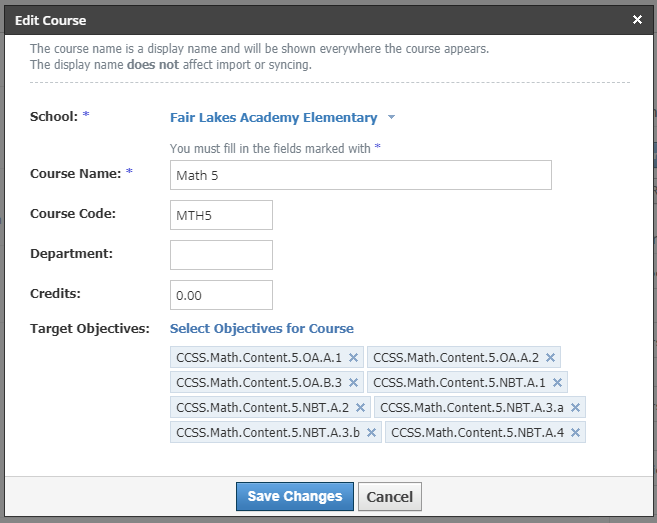Delete the CCSS.Math.Content.5.NBT.A.2 objective
The width and height of the screenshot is (657, 523).
click(360, 408)
